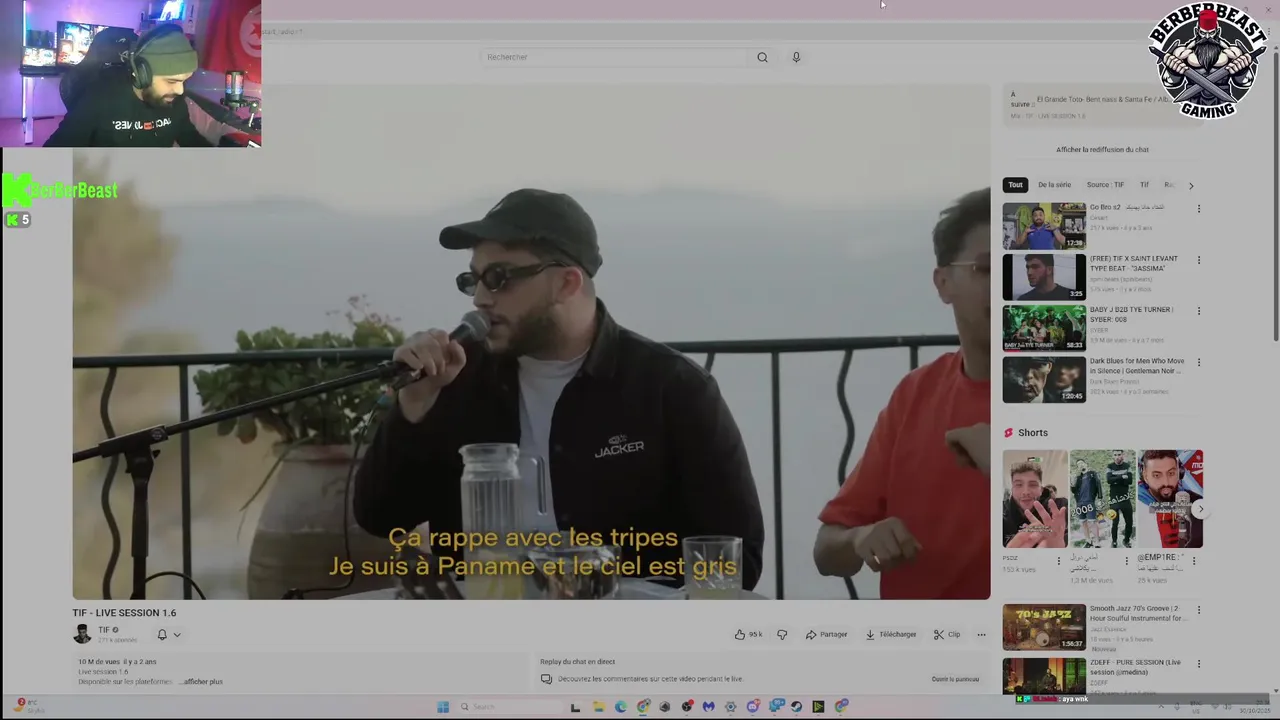Create a clip with the Clip scissors button
Image resolution: width=1280 pixels, height=720 pixels.
coord(947,634)
